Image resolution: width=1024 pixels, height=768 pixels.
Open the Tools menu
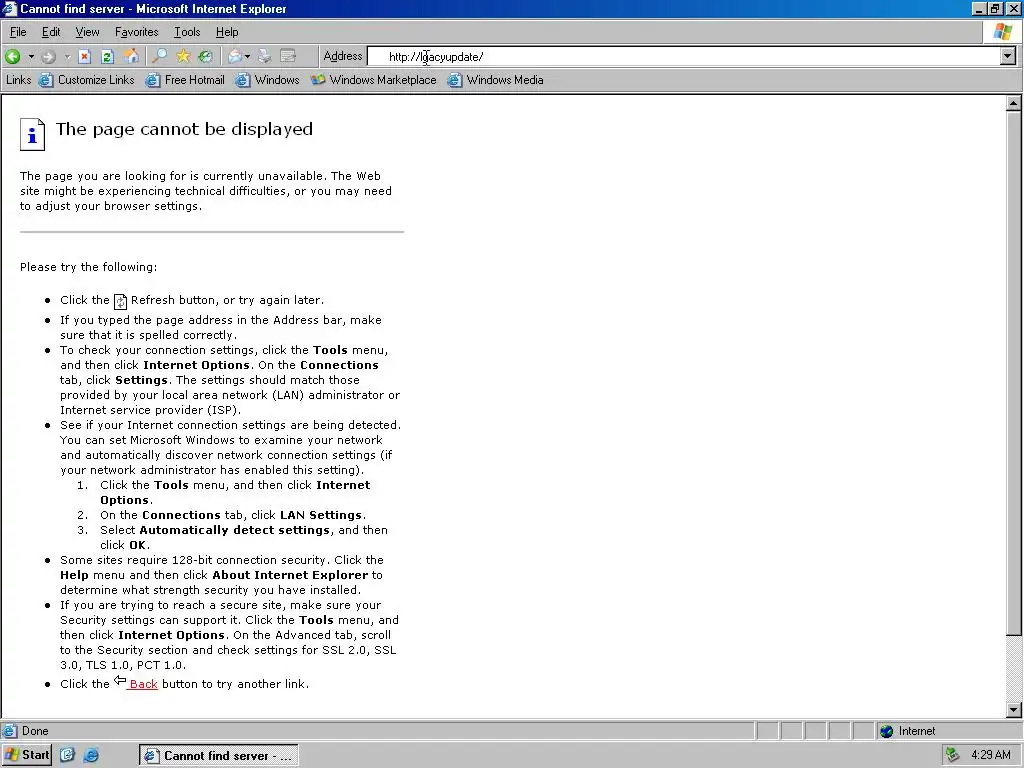click(187, 32)
